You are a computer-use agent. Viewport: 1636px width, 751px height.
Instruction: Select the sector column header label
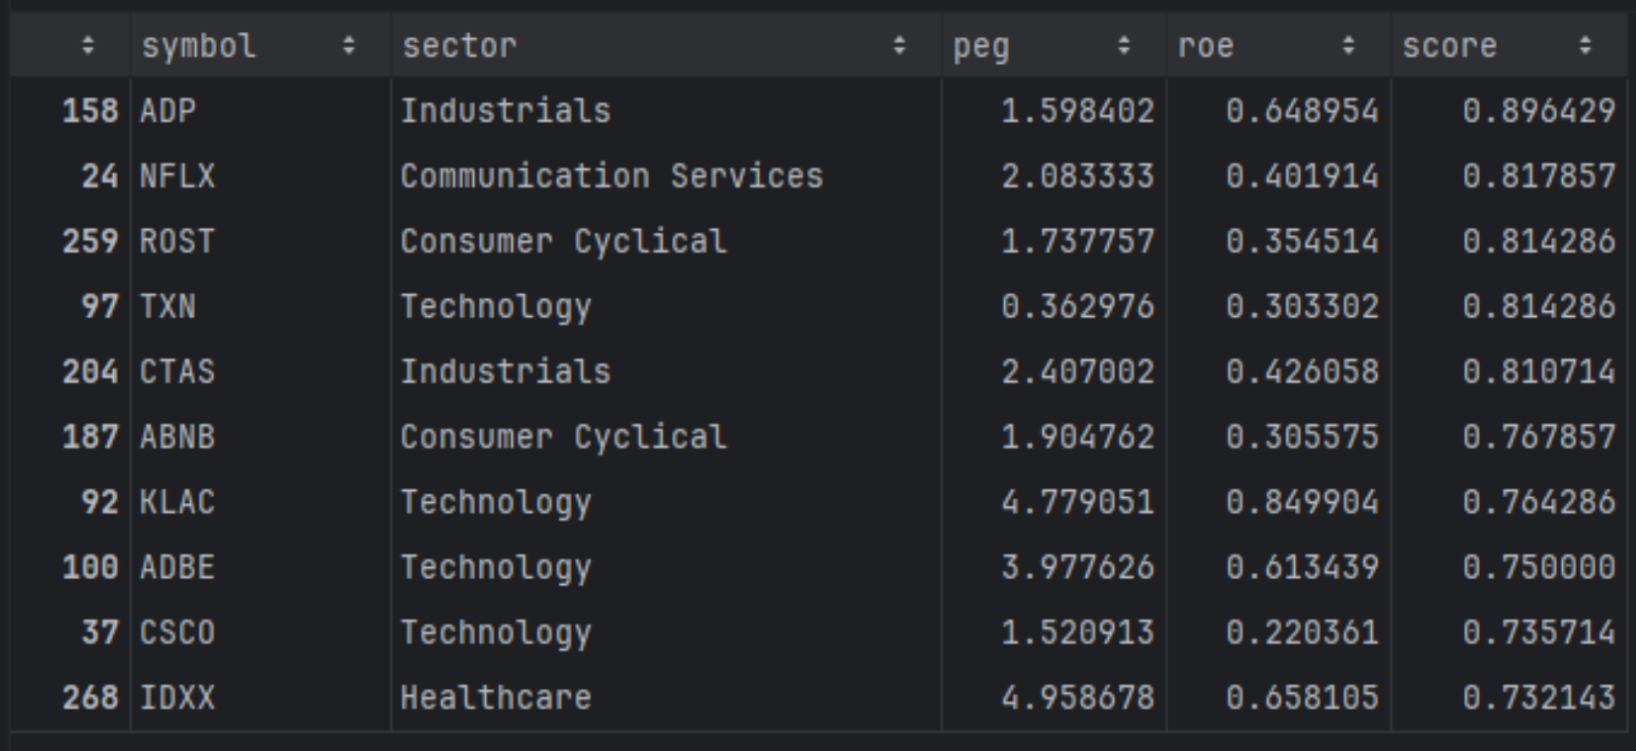coord(459,46)
